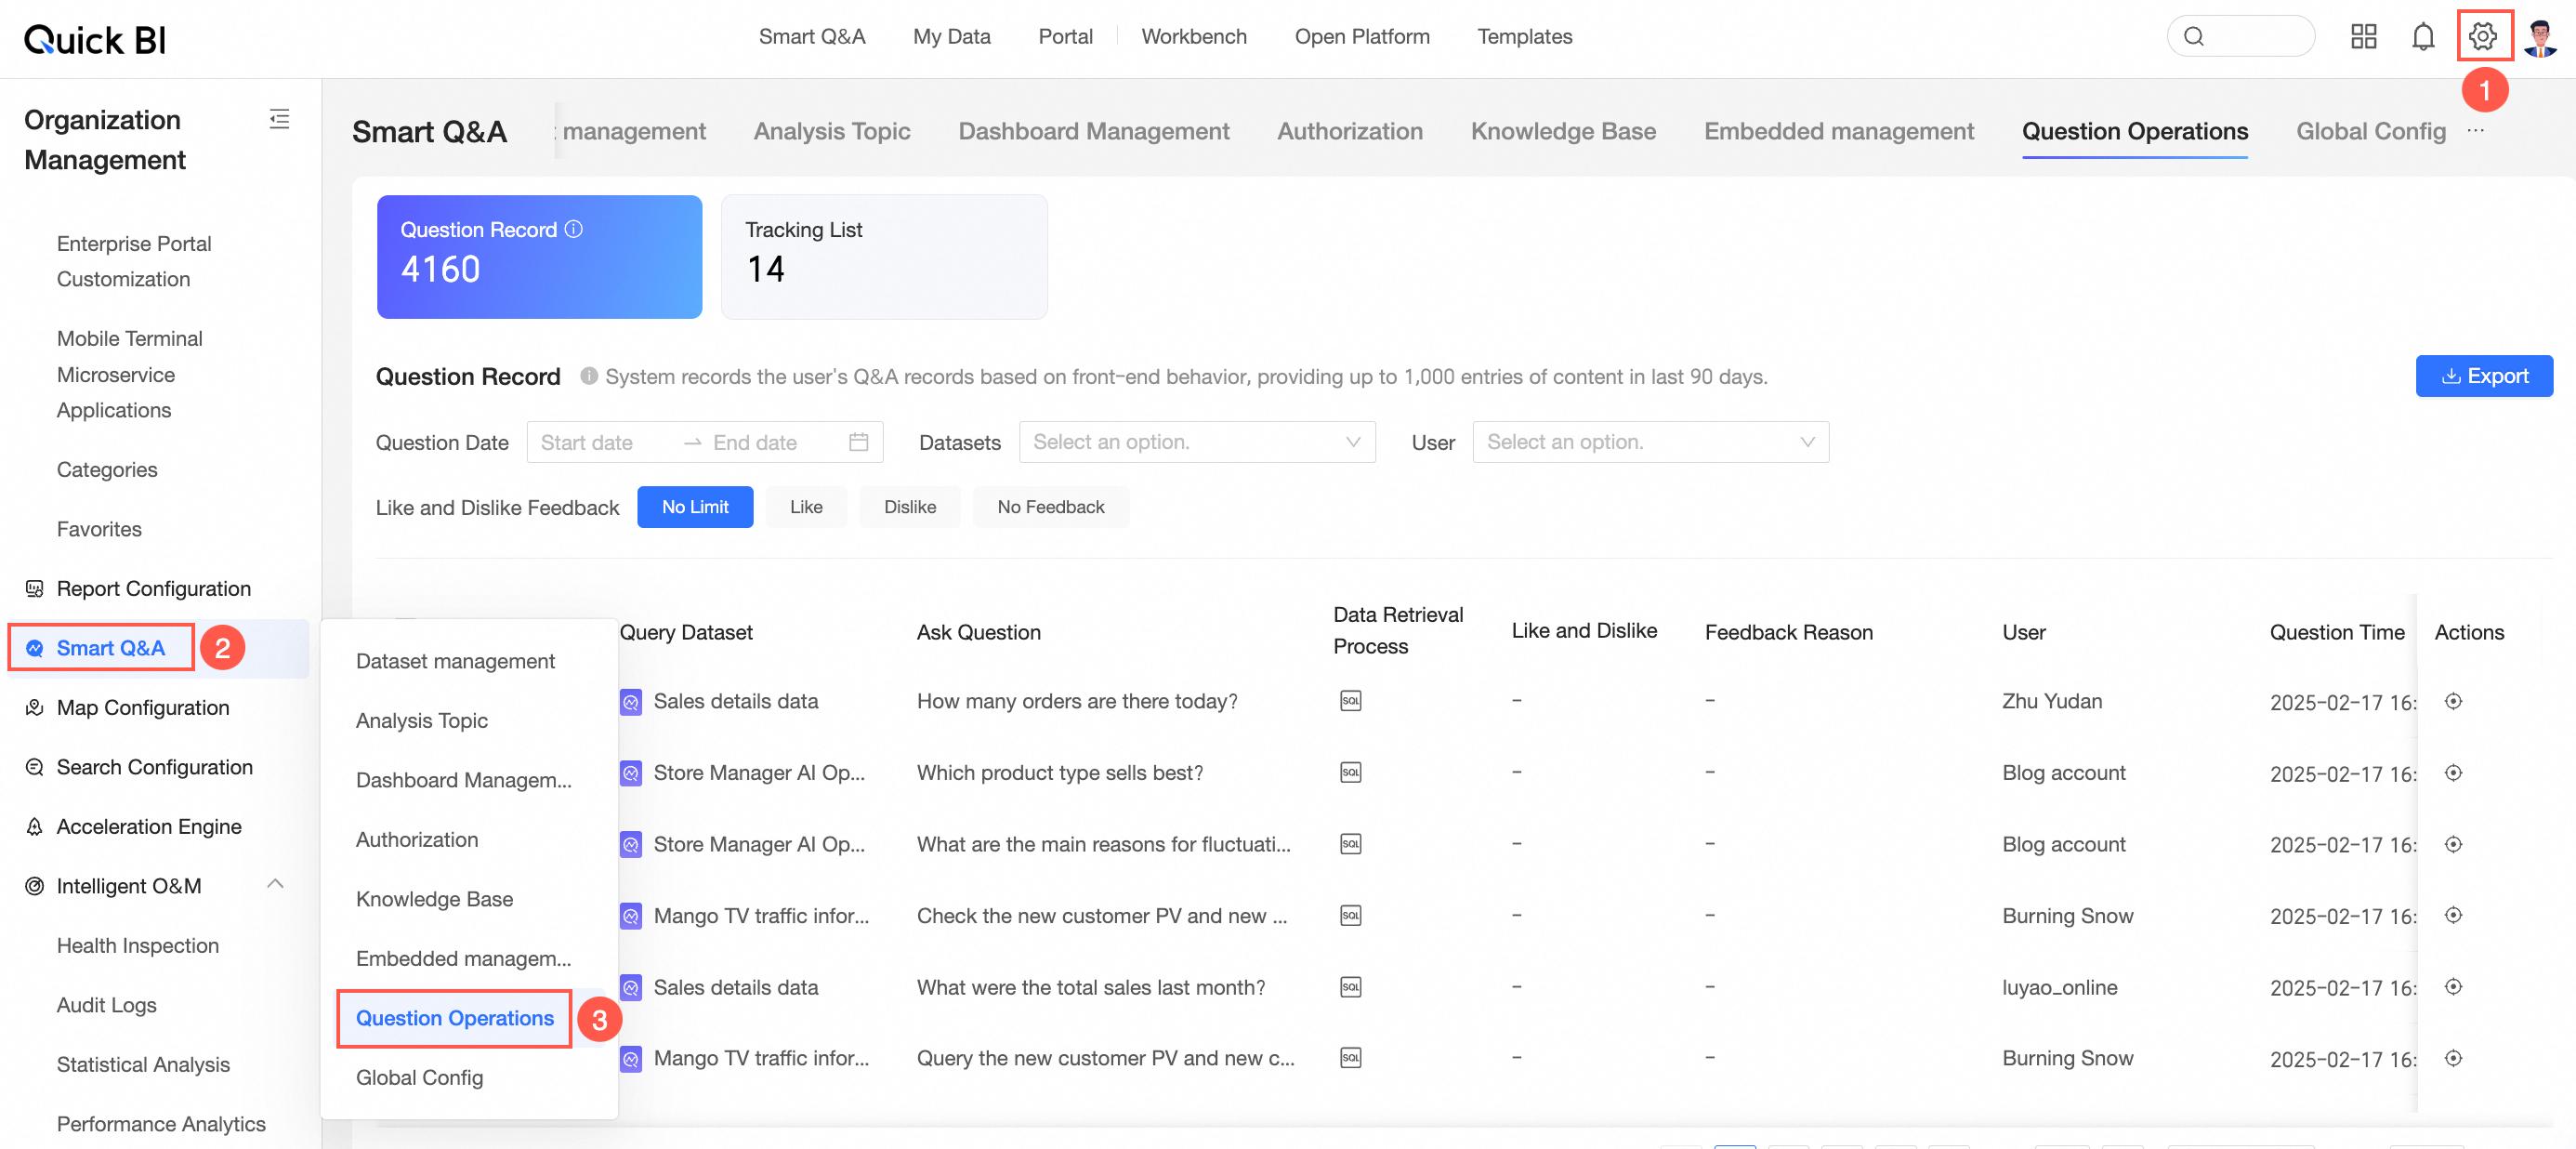Open the Datasets selection dropdown
This screenshot has height=1149, width=2576.
1197,441
